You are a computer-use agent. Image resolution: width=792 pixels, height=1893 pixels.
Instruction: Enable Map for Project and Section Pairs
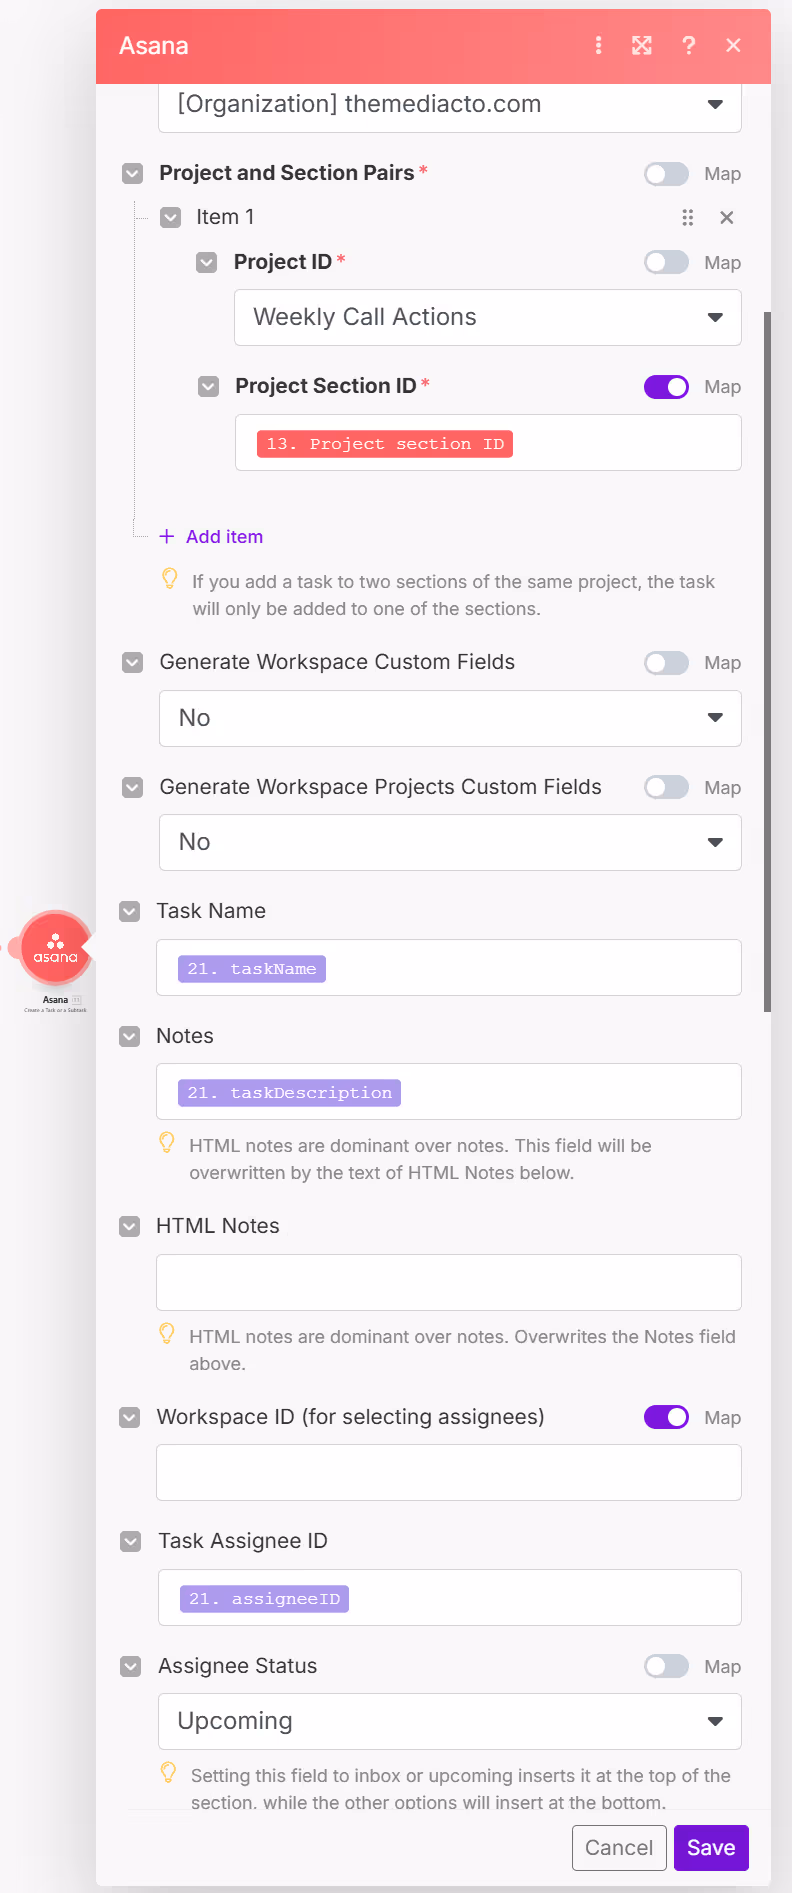point(666,173)
